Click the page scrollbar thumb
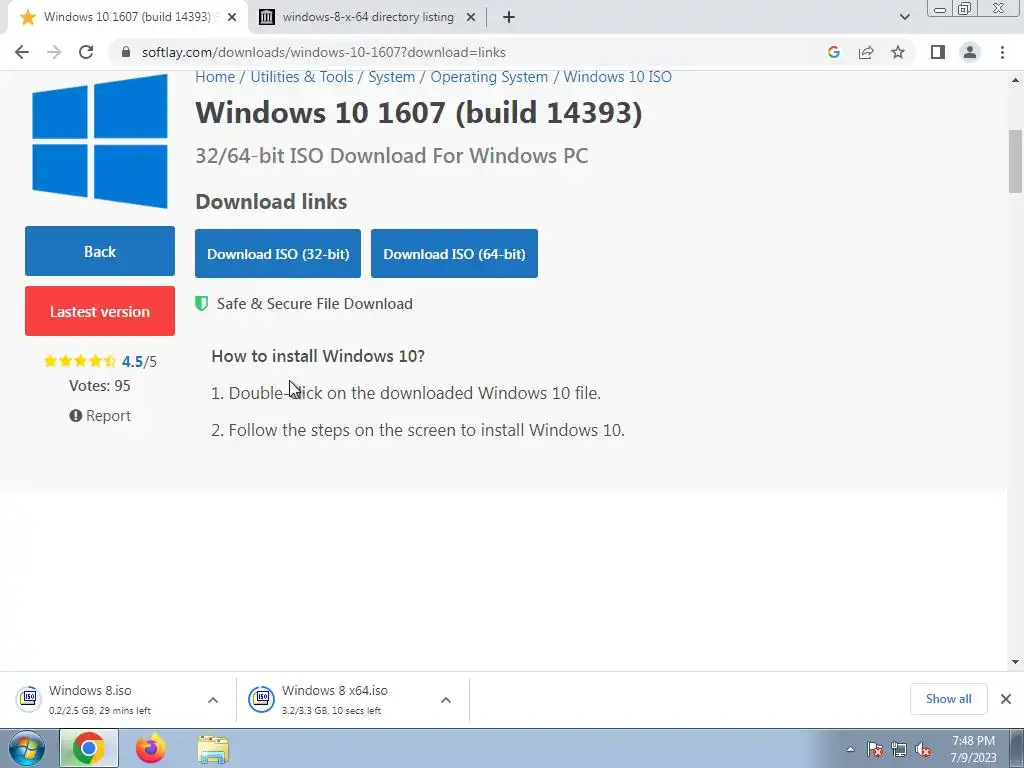Screen dimensions: 1024x768 [x=1015, y=161]
